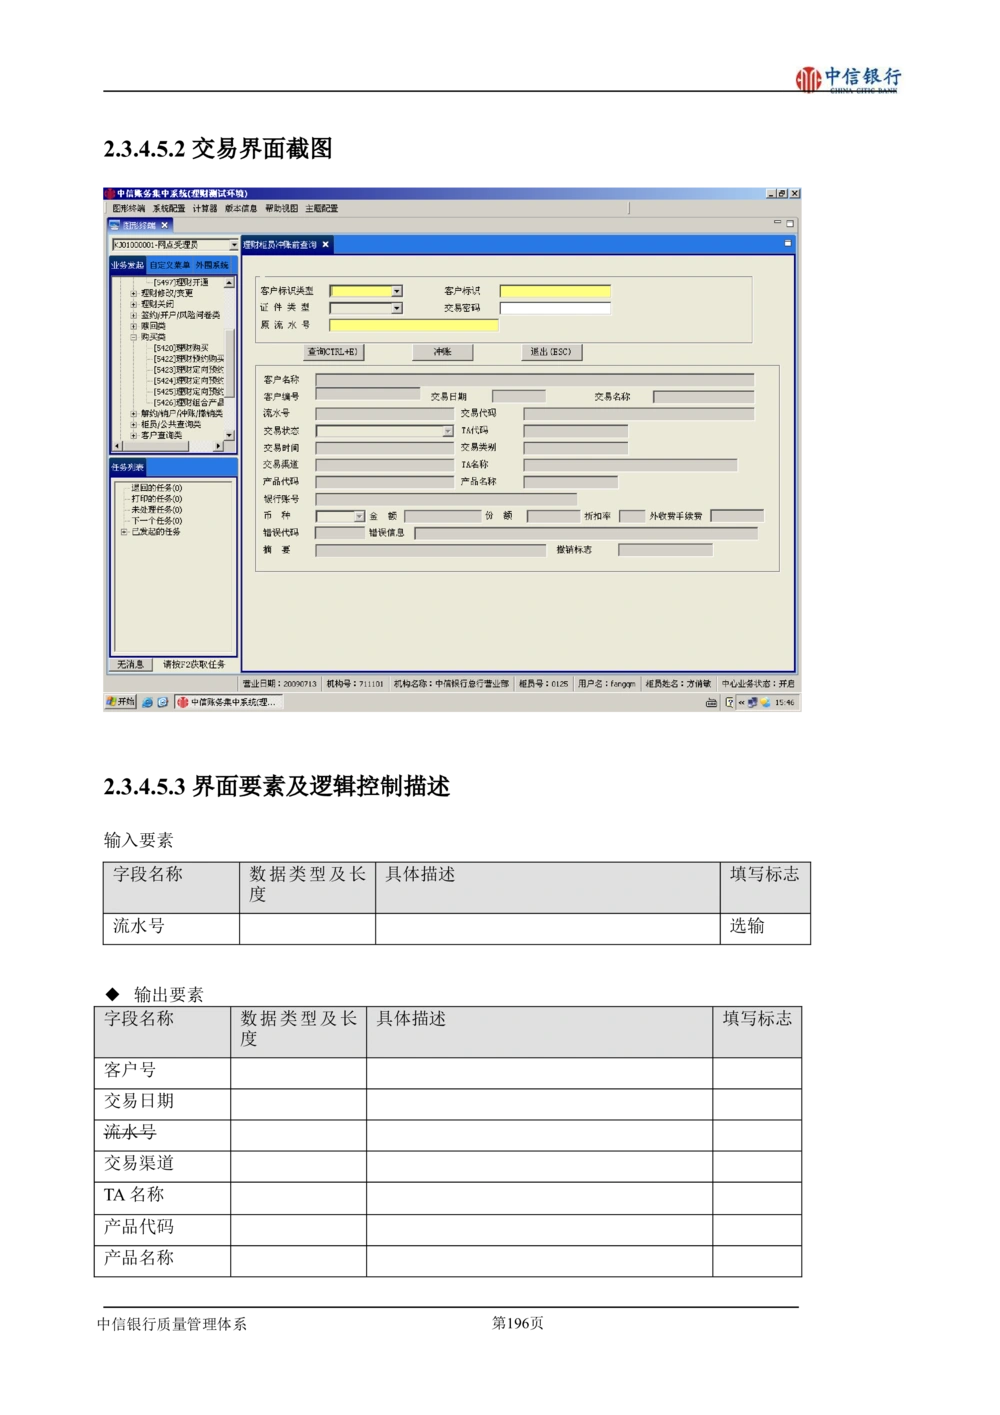Viewport: 1000px width, 1415px height.
Task: Close the 理财柜员冲账前查询 tab
Action: tap(325, 245)
